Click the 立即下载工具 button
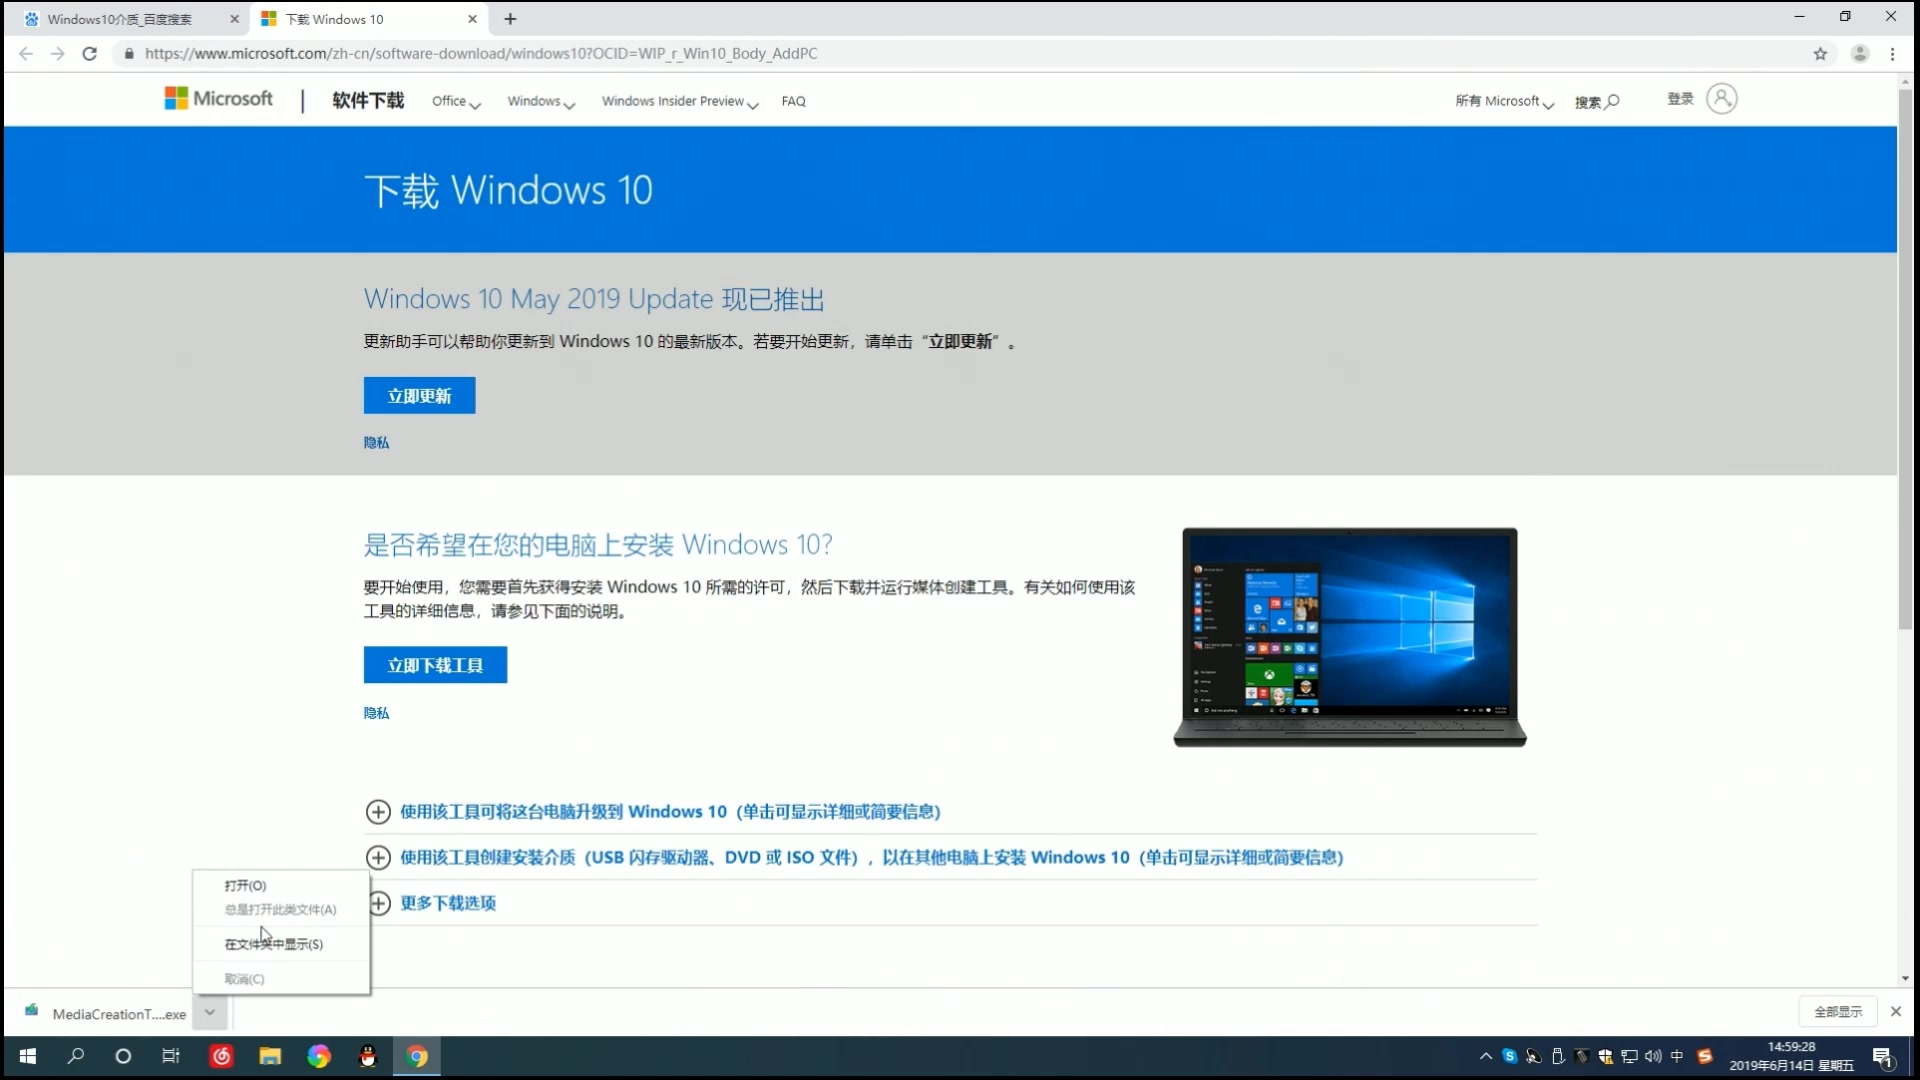The image size is (1920, 1080). click(434, 664)
